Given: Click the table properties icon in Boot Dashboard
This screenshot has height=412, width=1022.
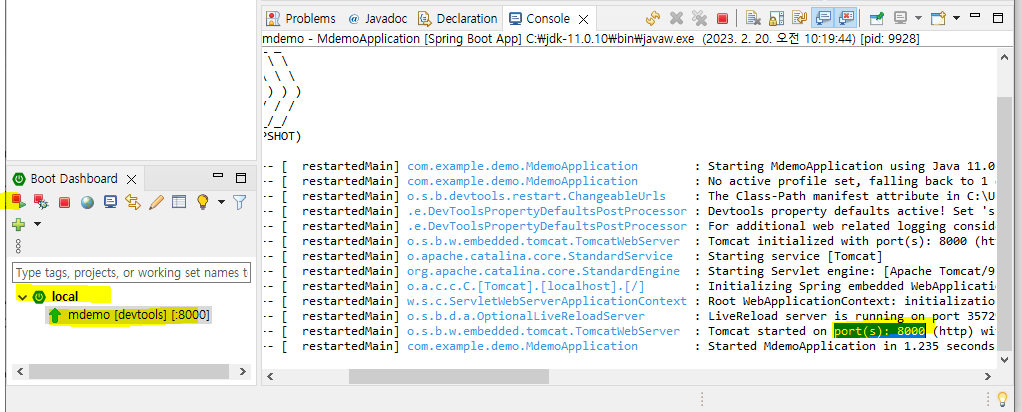Looking at the screenshot, I should click(x=179, y=202).
